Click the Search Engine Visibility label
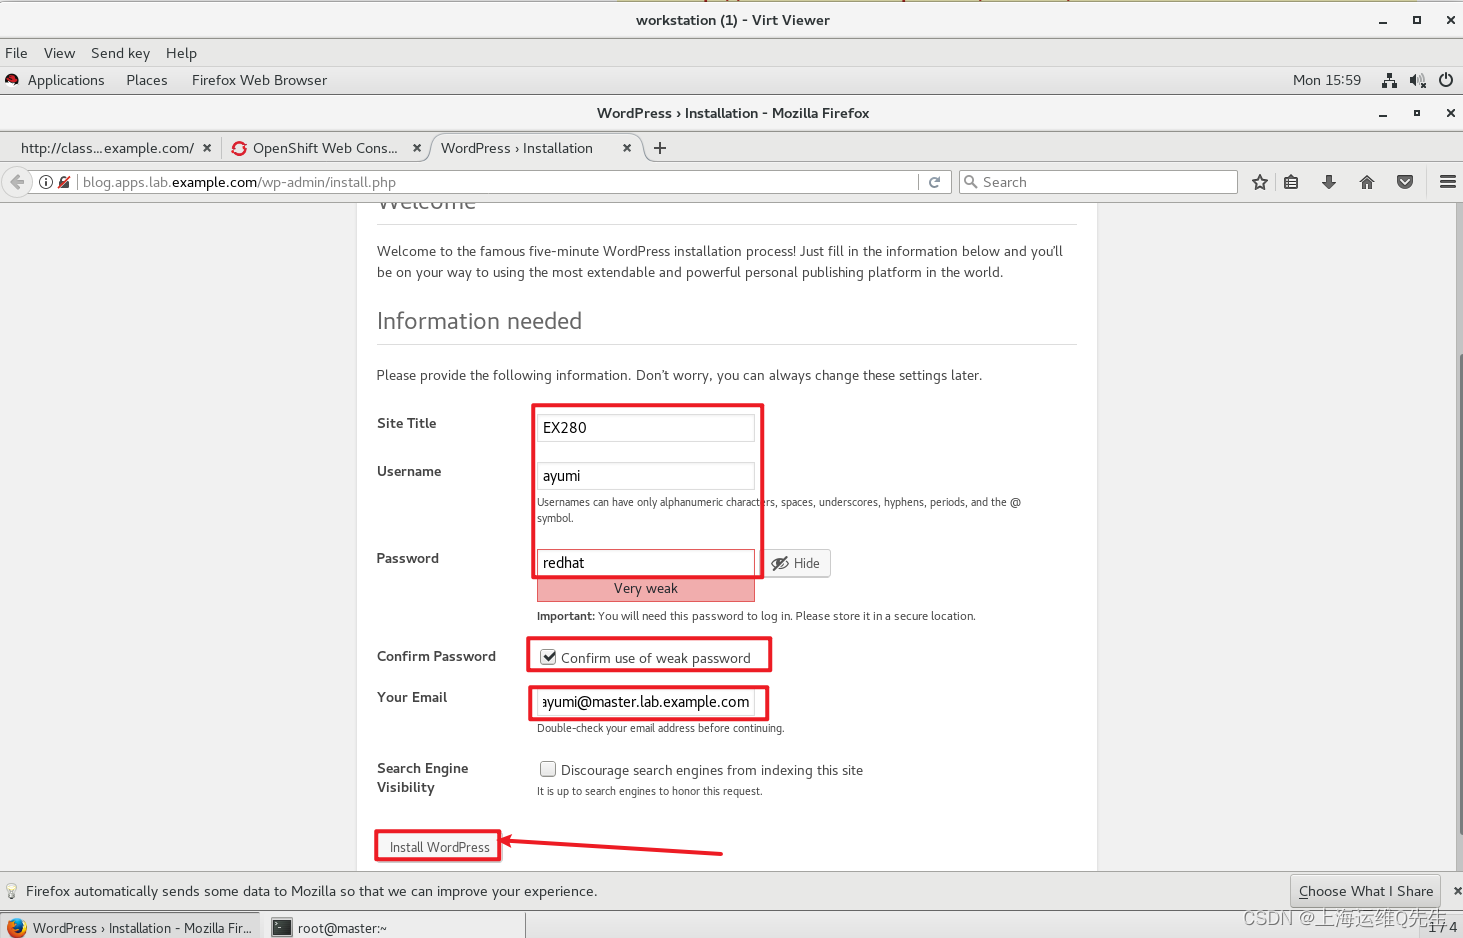 [422, 778]
